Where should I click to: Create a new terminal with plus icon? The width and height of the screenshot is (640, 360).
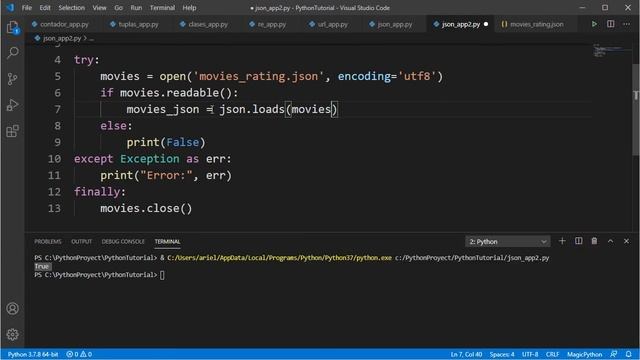pyautogui.click(x=562, y=241)
